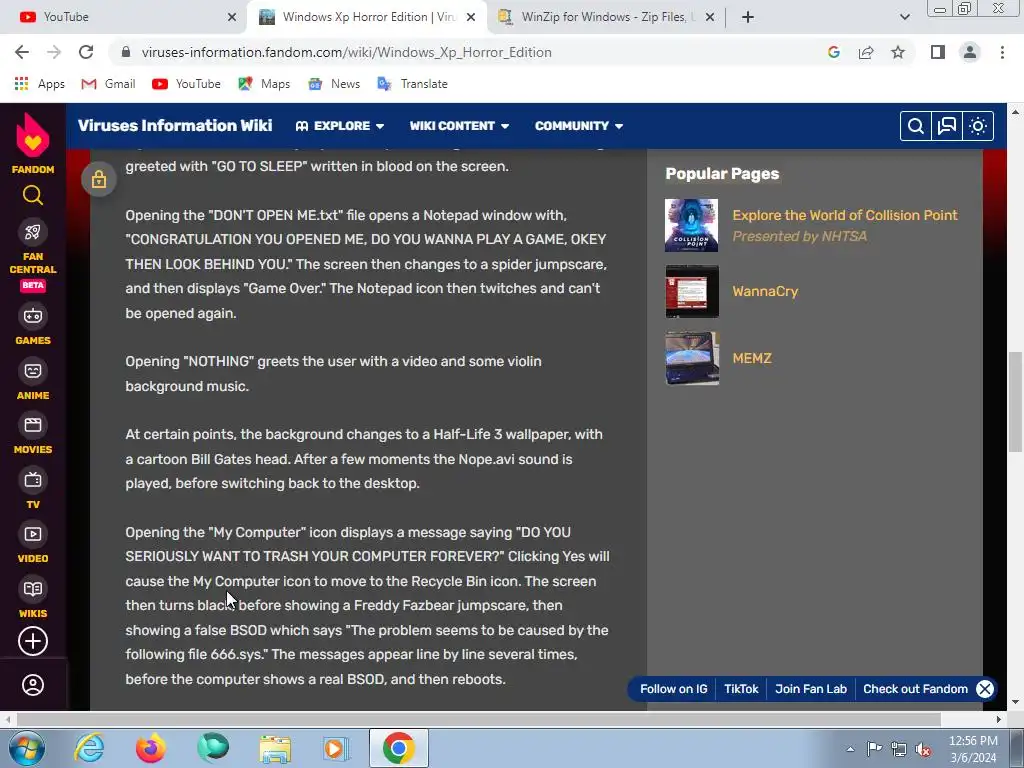The height and width of the screenshot is (768, 1024).
Task: Switch to the YouTube tab
Action: pos(123,17)
